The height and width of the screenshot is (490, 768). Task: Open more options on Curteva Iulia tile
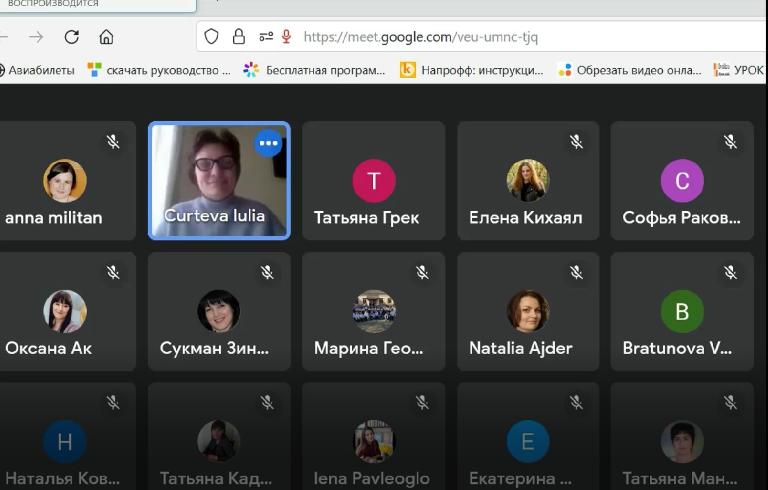click(x=268, y=143)
